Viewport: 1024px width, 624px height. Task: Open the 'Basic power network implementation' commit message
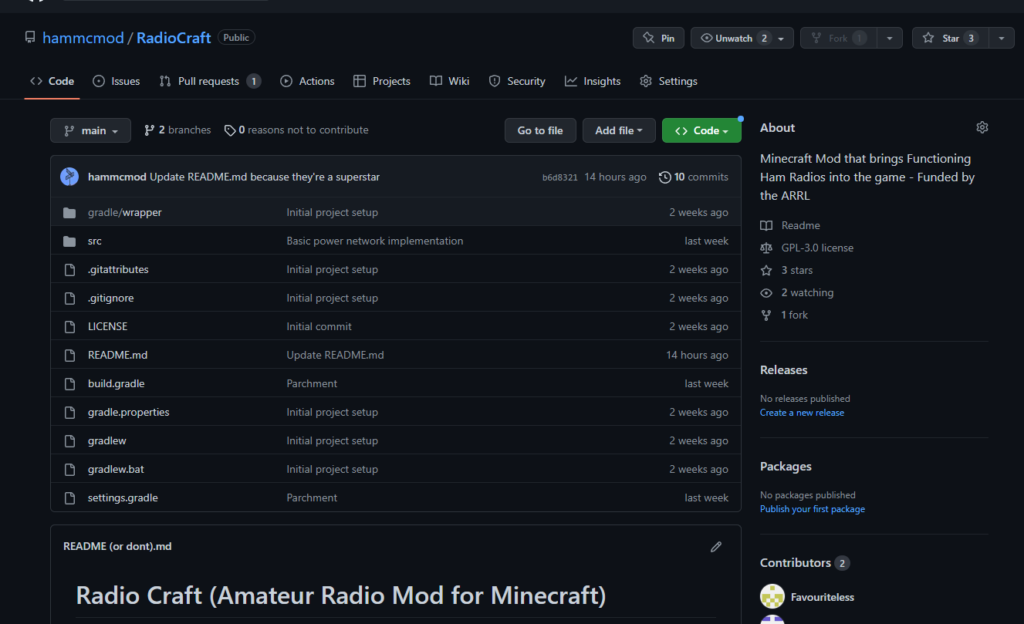[375, 241]
